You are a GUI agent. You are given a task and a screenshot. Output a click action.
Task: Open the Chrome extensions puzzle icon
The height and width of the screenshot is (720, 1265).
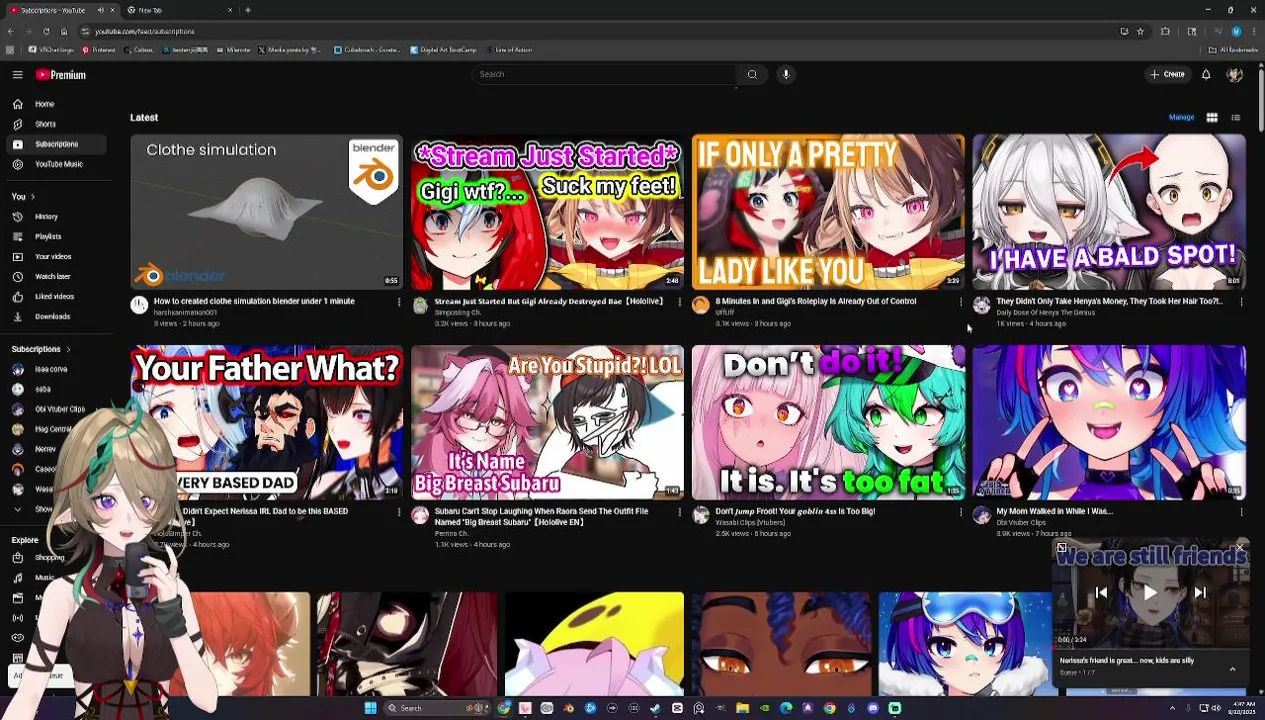click(x=1165, y=31)
